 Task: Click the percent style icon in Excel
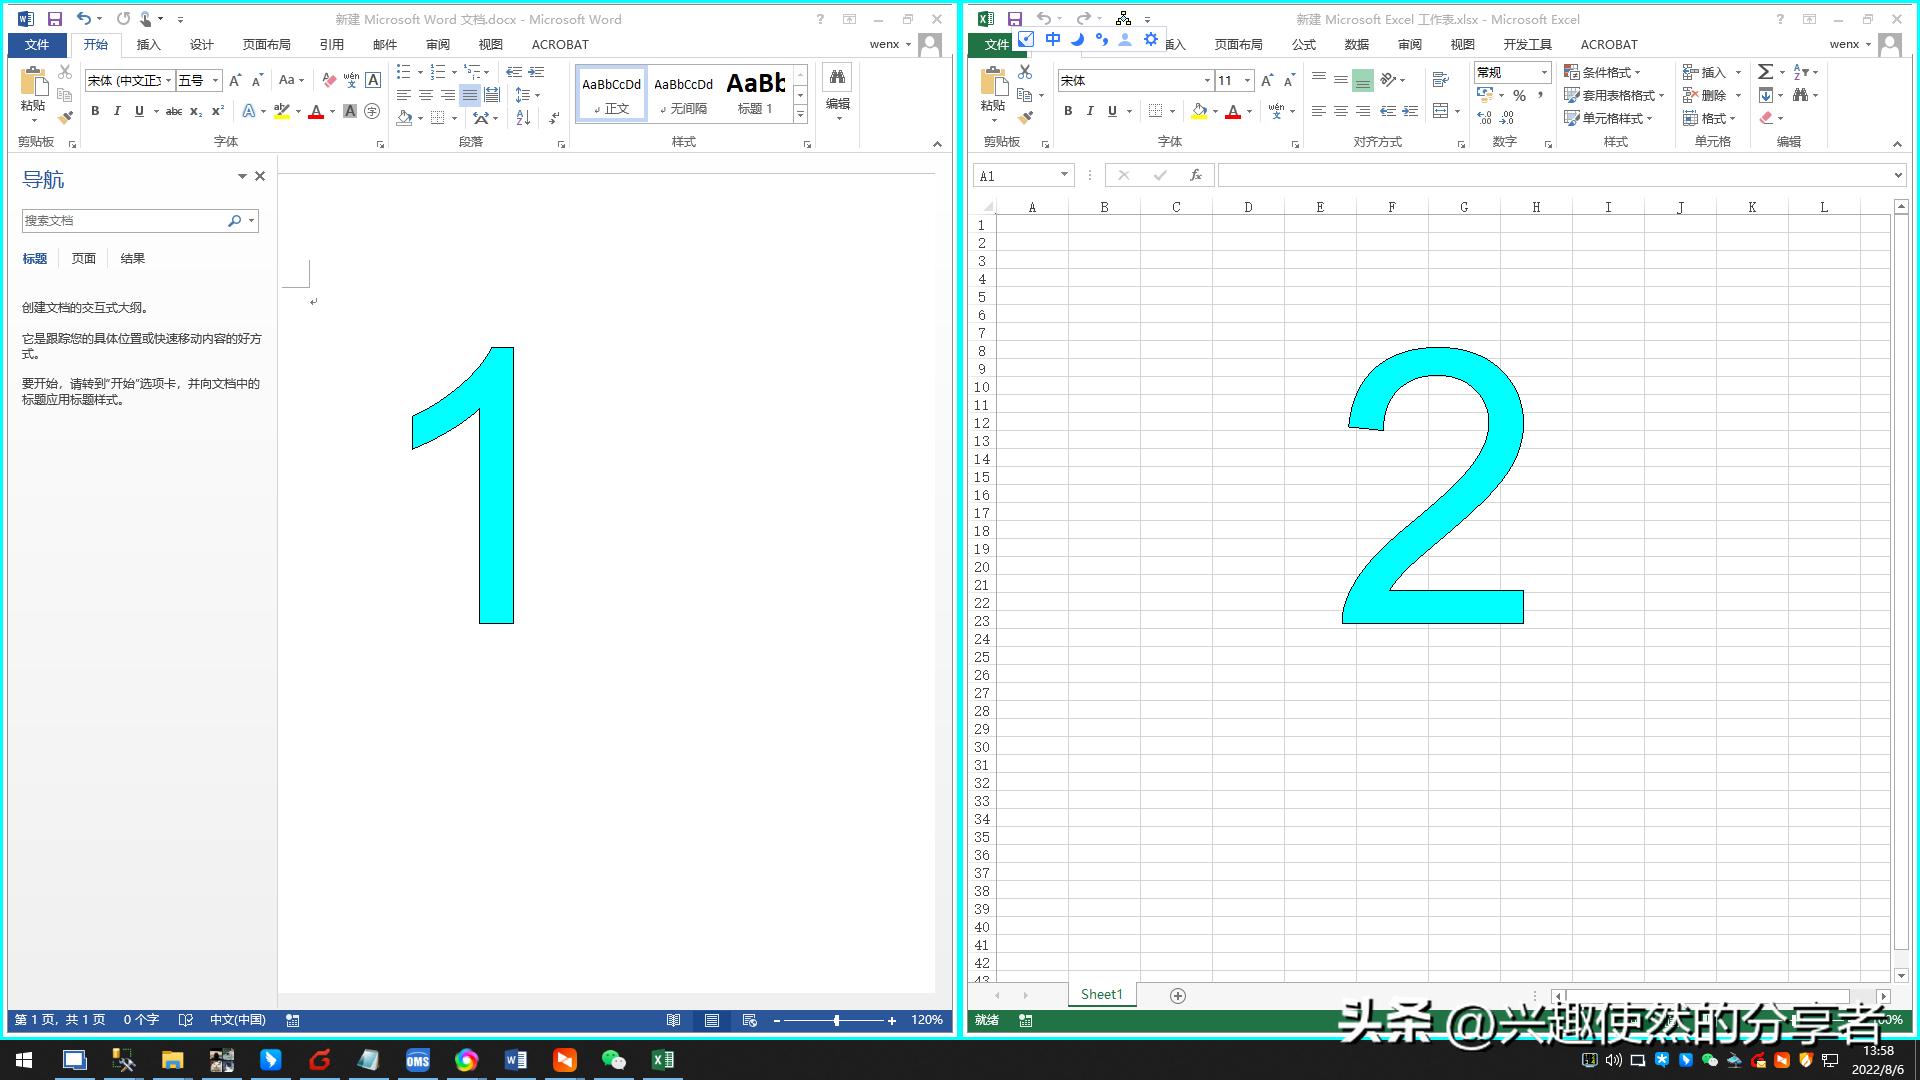[1519, 96]
